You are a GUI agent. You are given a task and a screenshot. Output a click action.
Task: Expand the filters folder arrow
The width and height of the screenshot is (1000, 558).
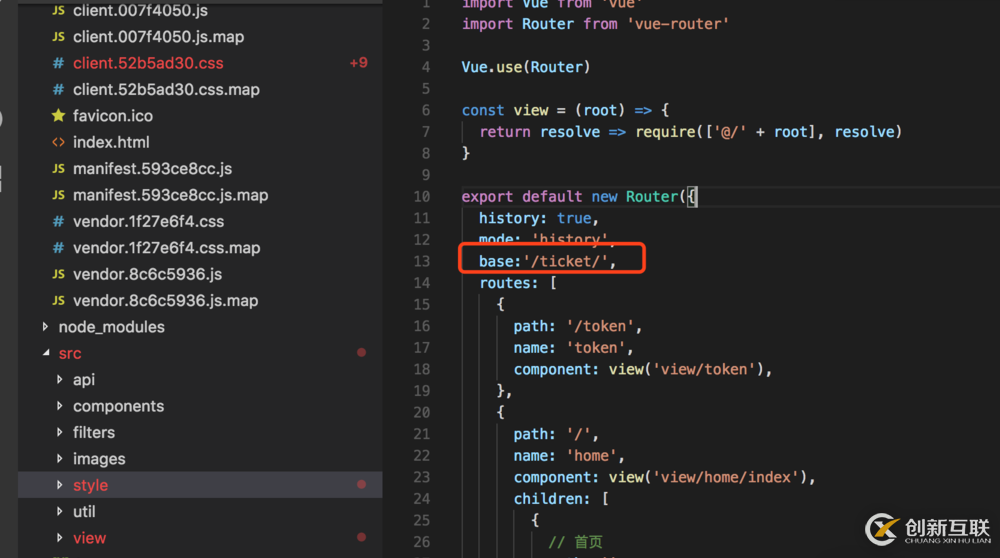tap(59, 432)
